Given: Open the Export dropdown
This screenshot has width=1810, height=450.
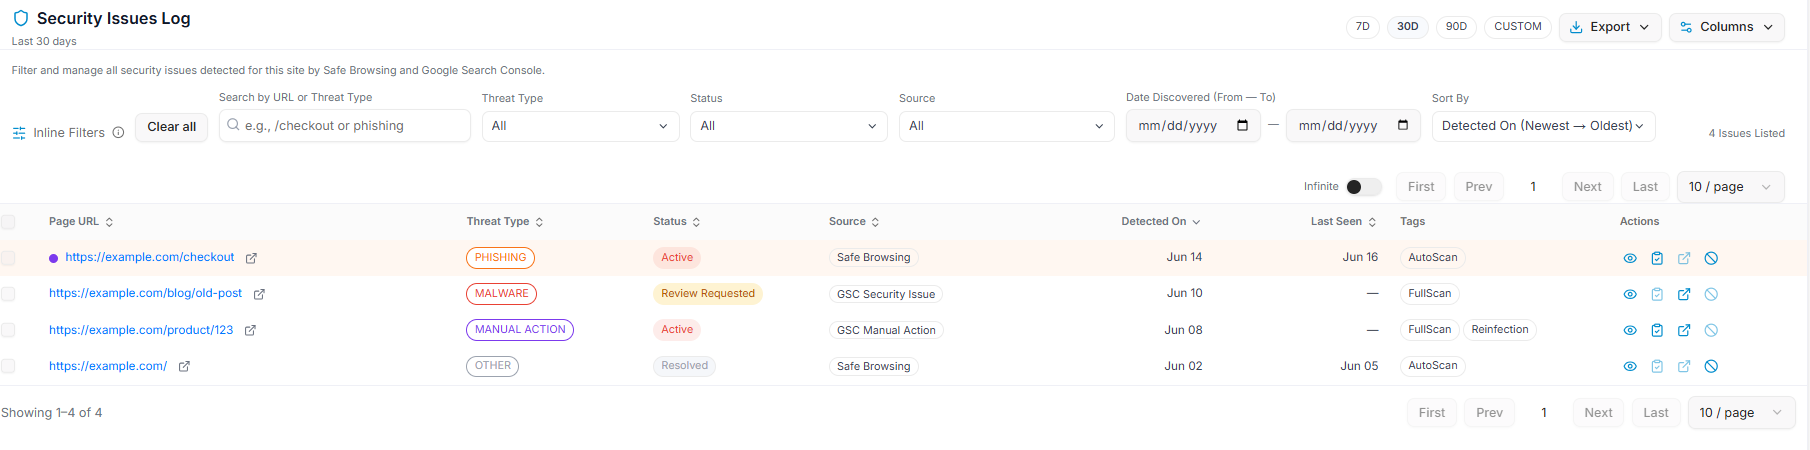Looking at the screenshot, I should point(1610,27).
